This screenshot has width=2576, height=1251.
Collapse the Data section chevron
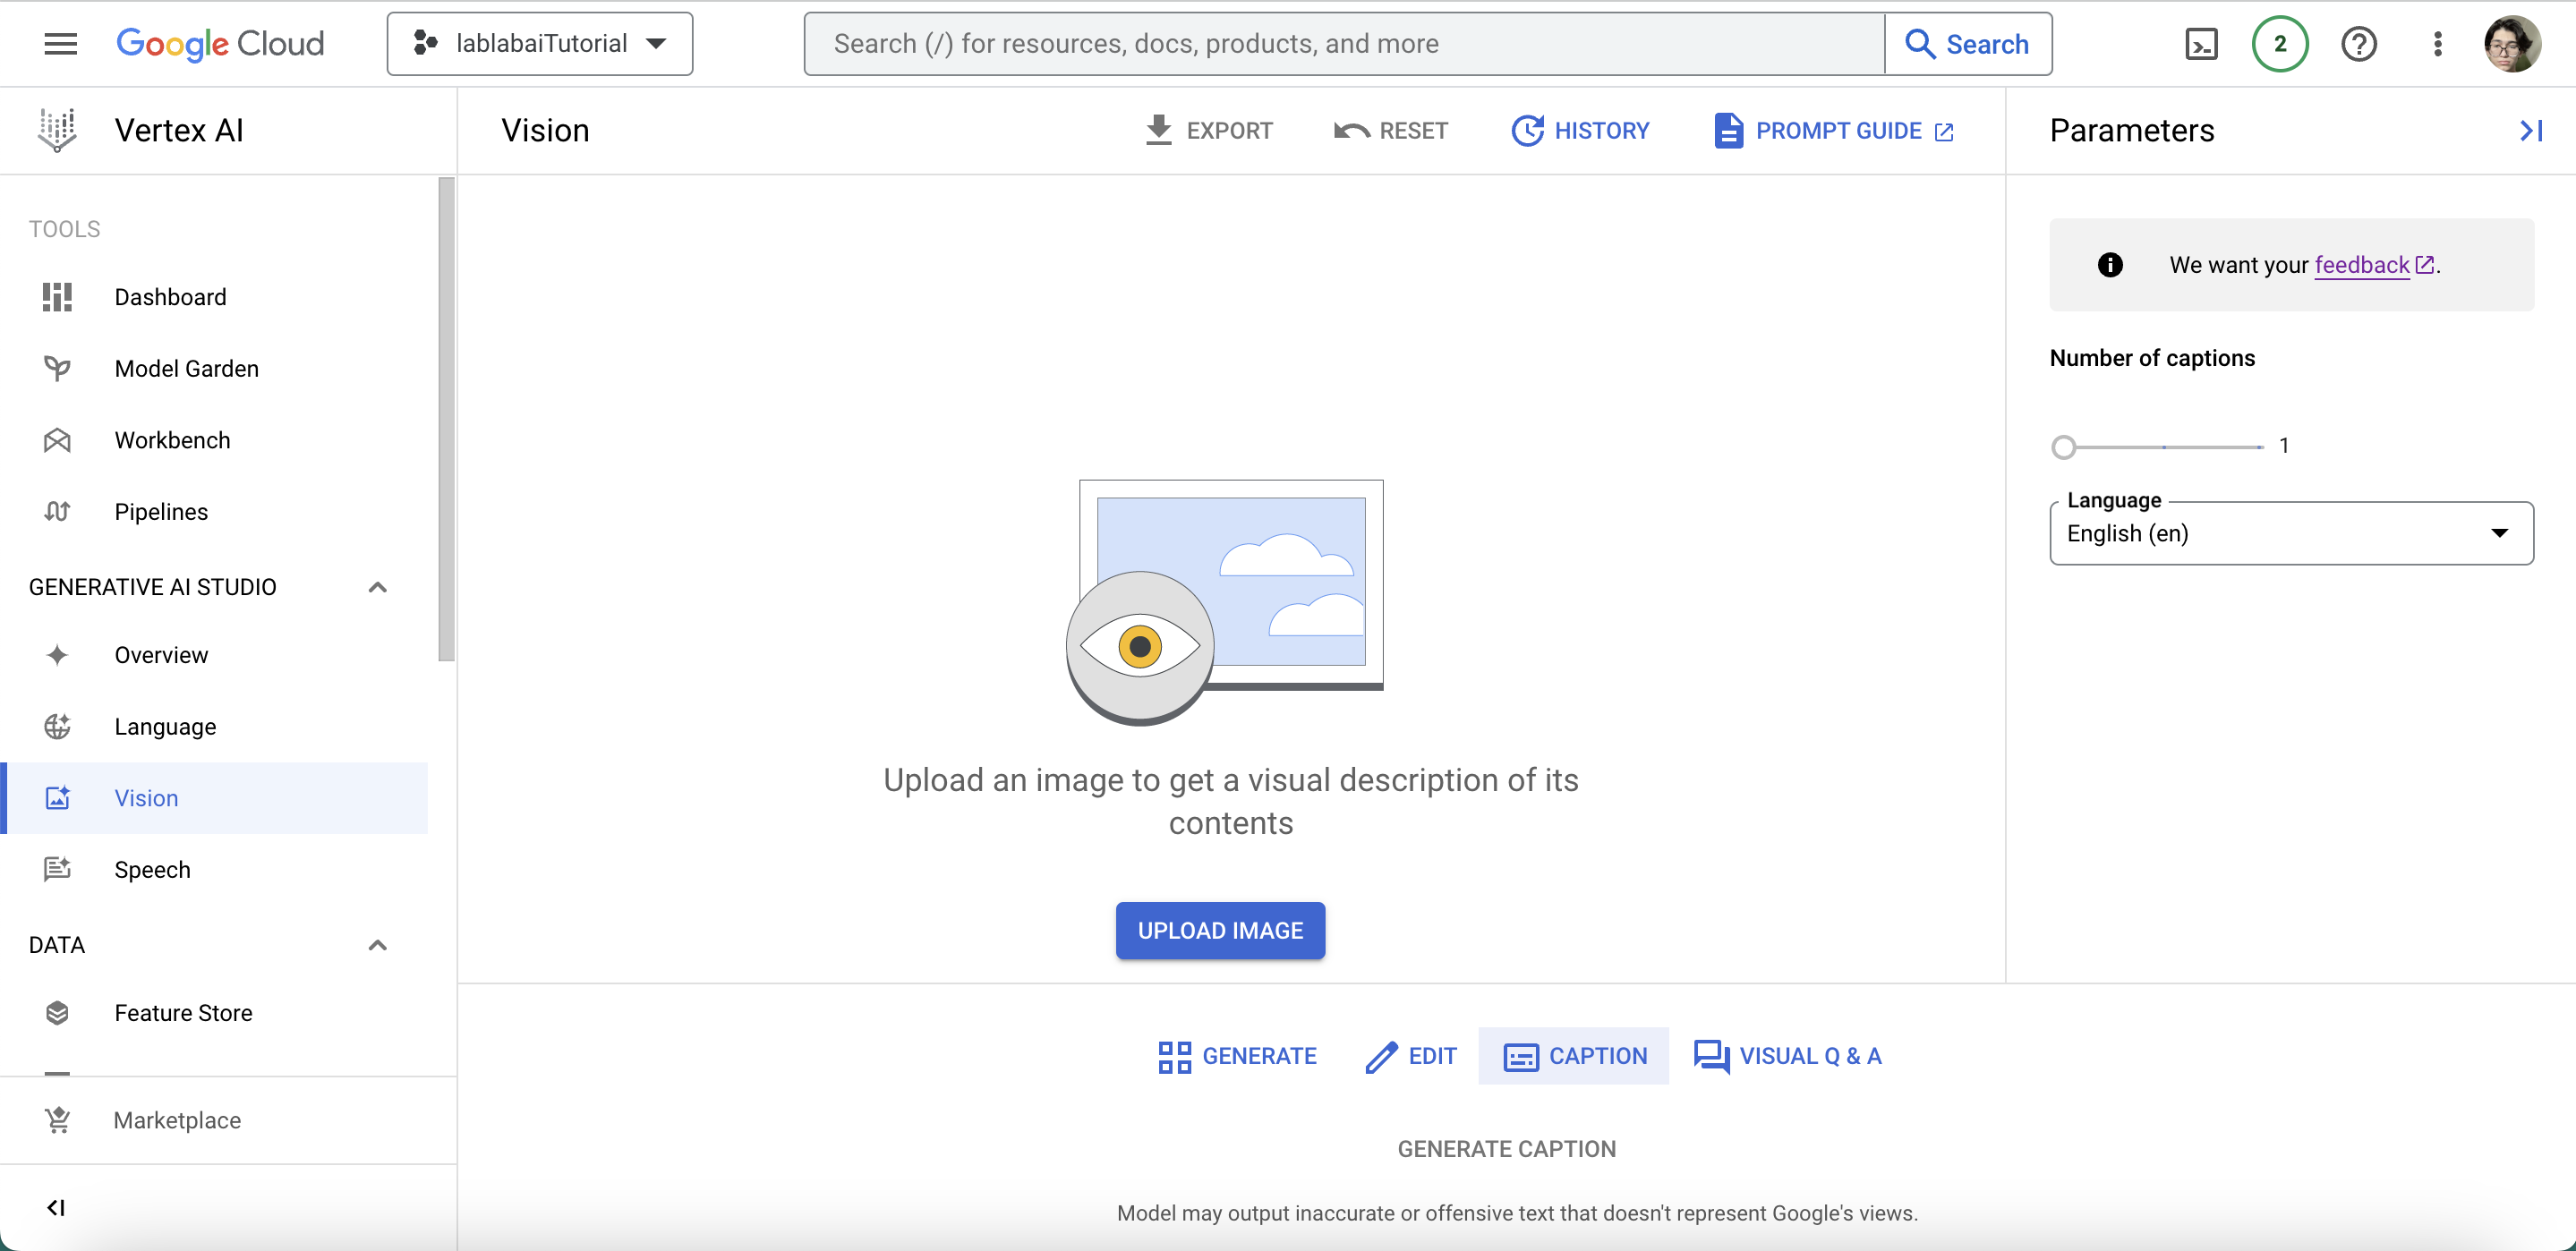point(377,945)
